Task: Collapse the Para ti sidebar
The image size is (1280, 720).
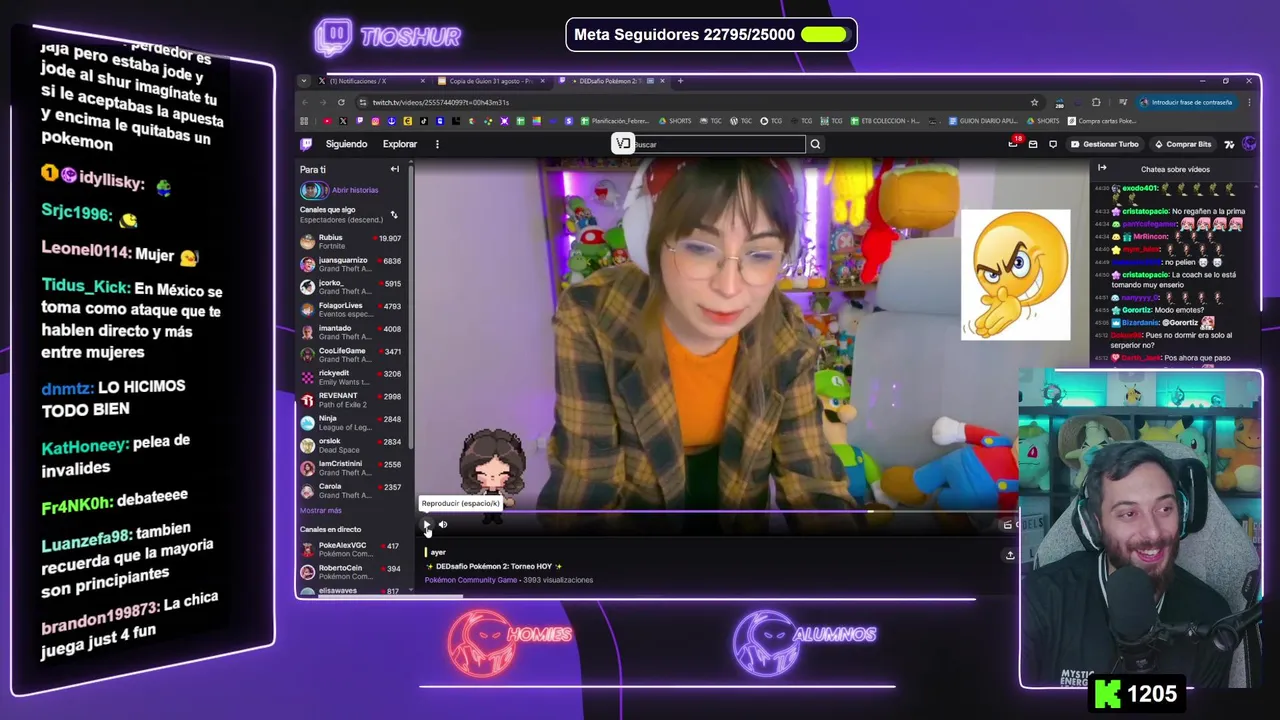Action: 395,169
